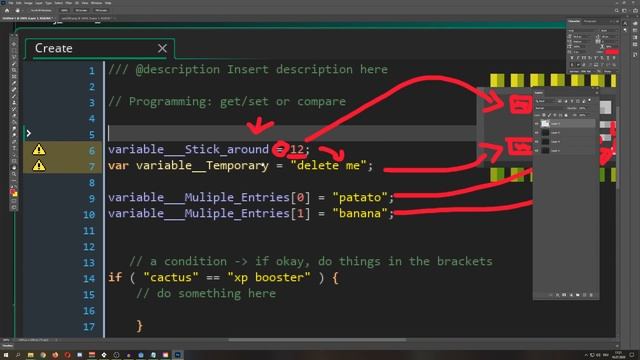Toggle lock all in Layers panel
The height and width of the screenshot is (360, 640).
tap(566, 115)
